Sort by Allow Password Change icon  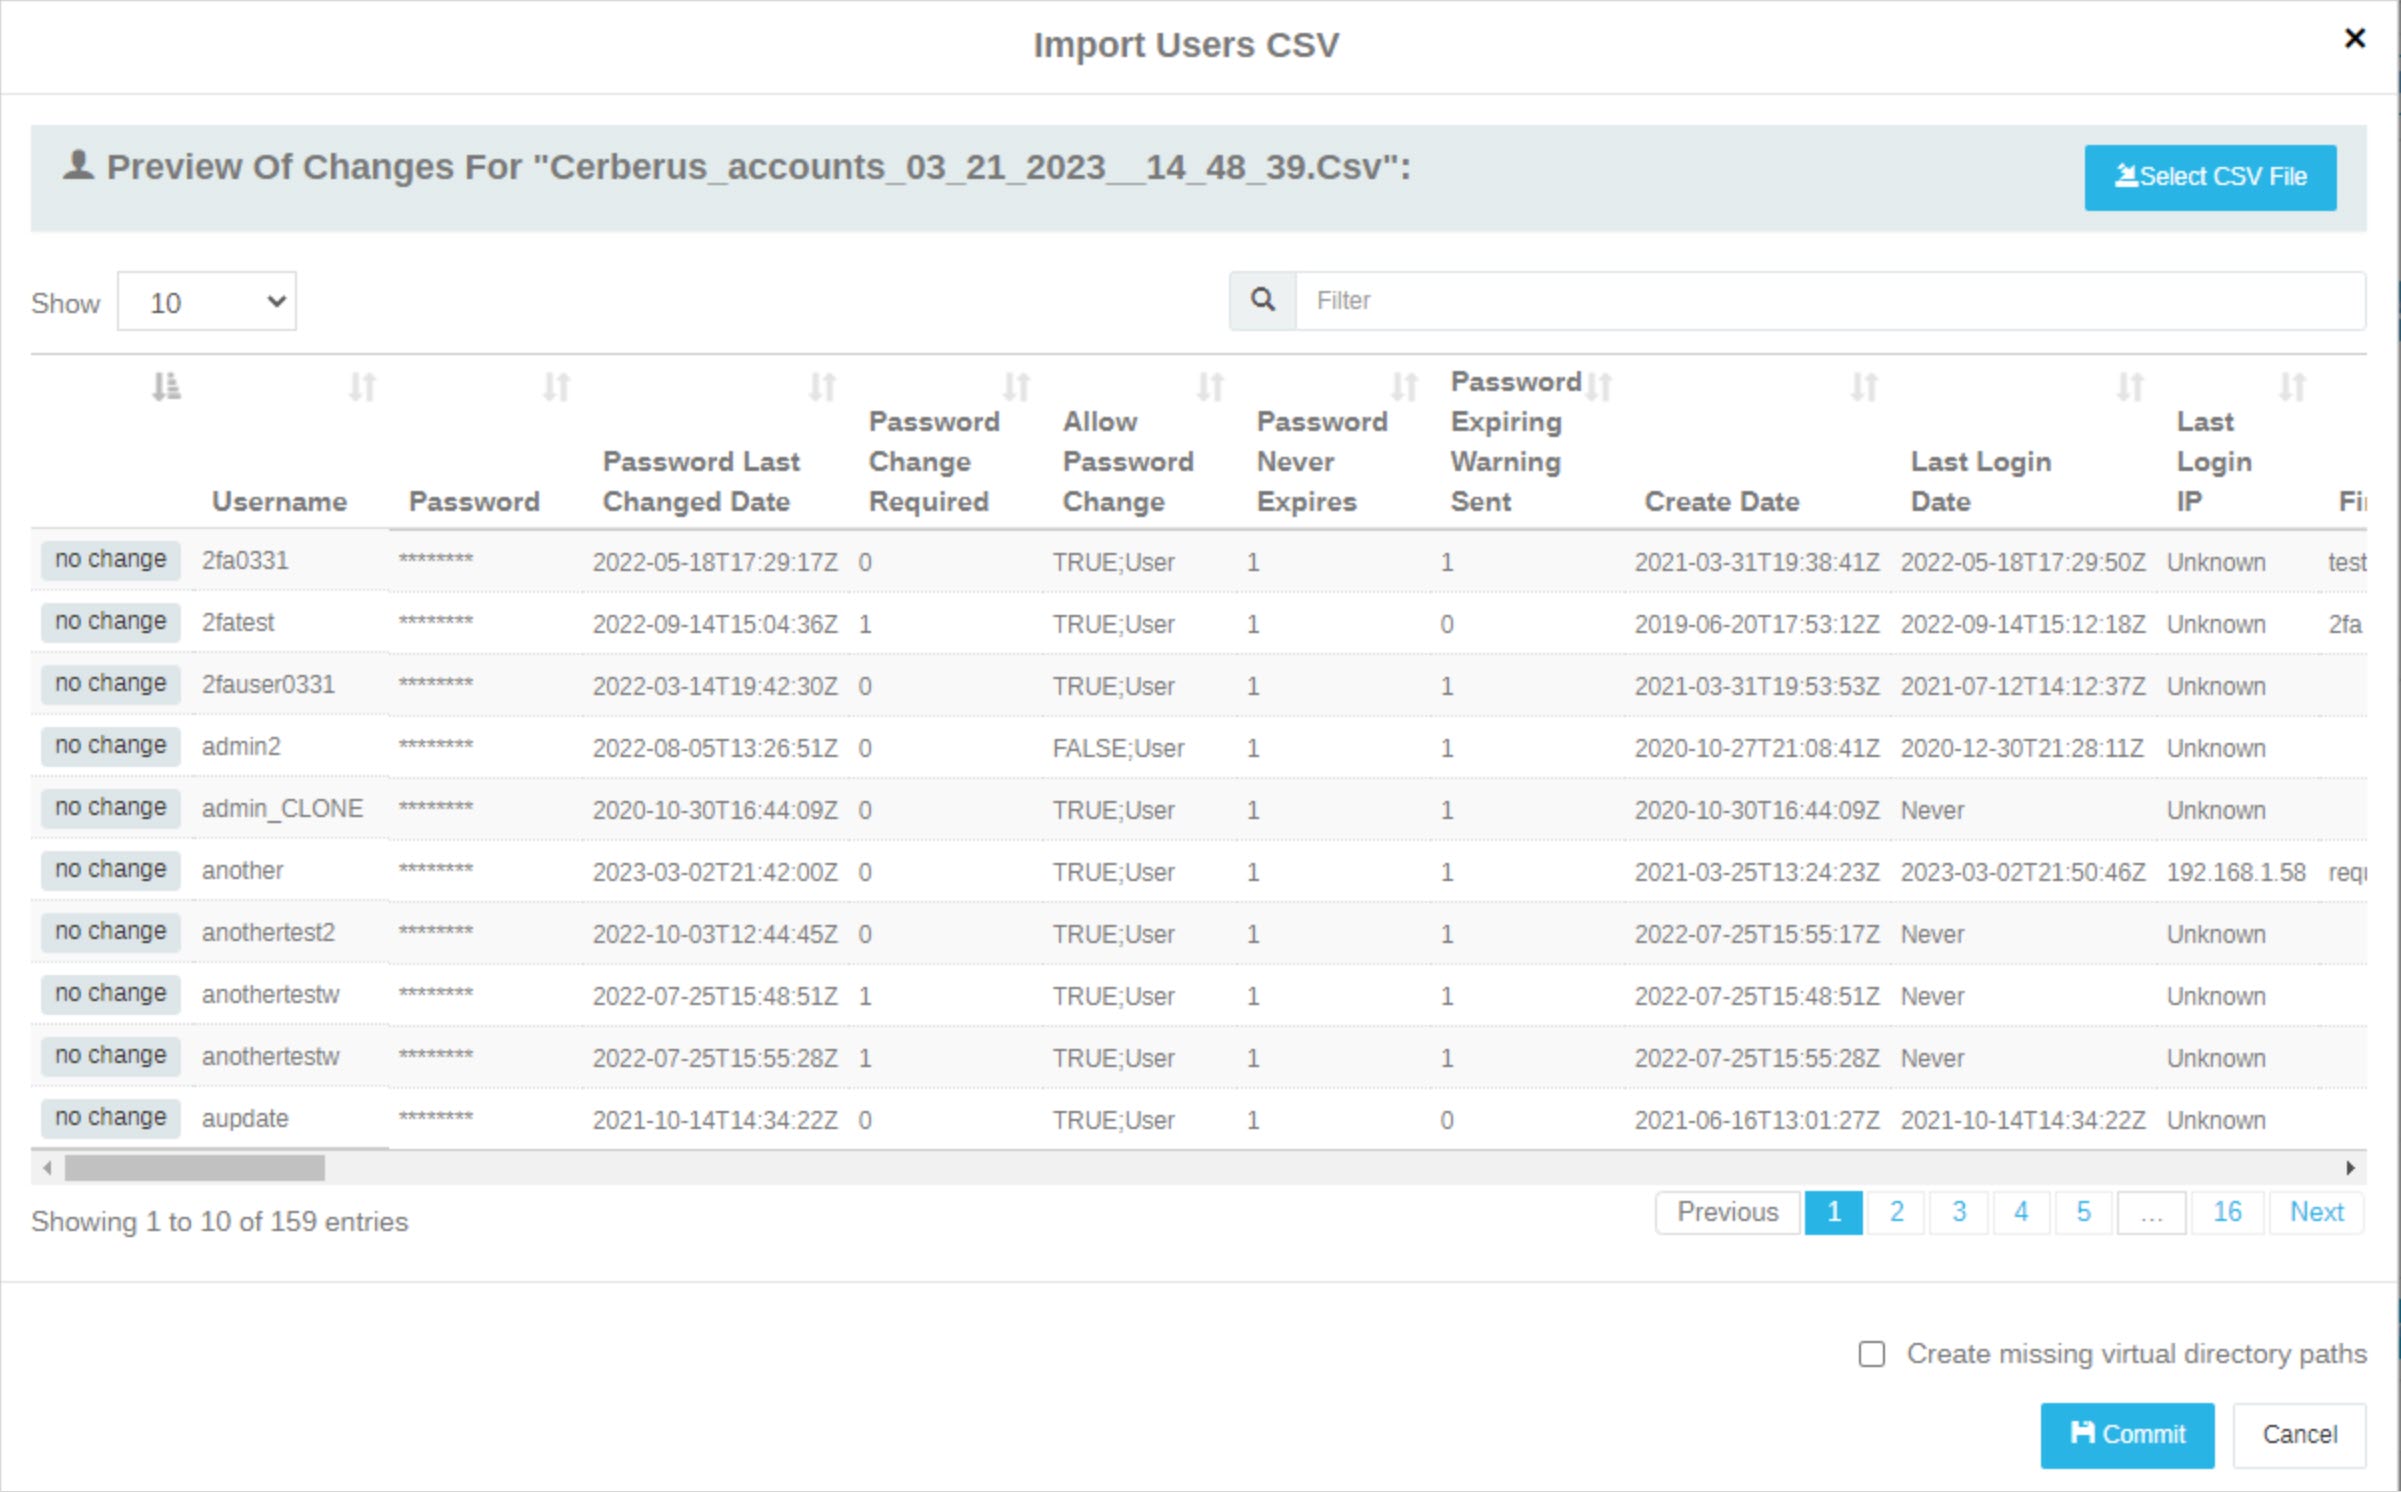coord(1210,386)
